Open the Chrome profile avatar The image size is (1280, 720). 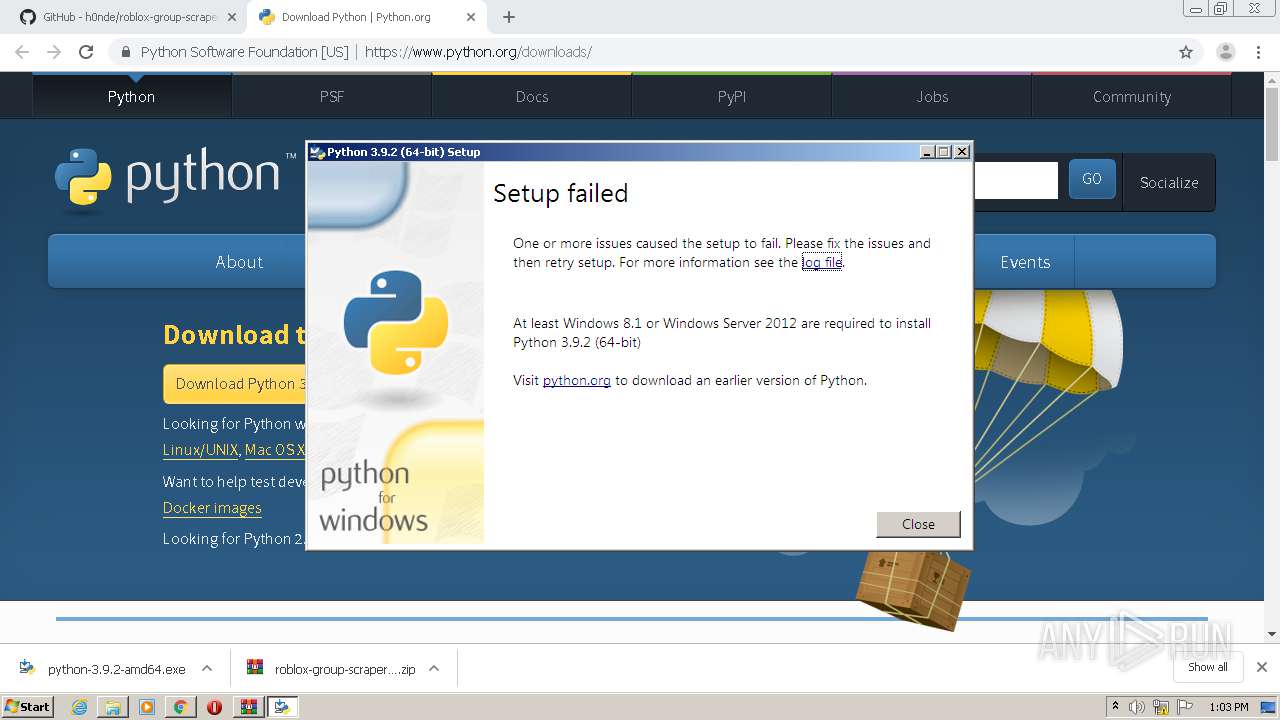pos(1225,52)
